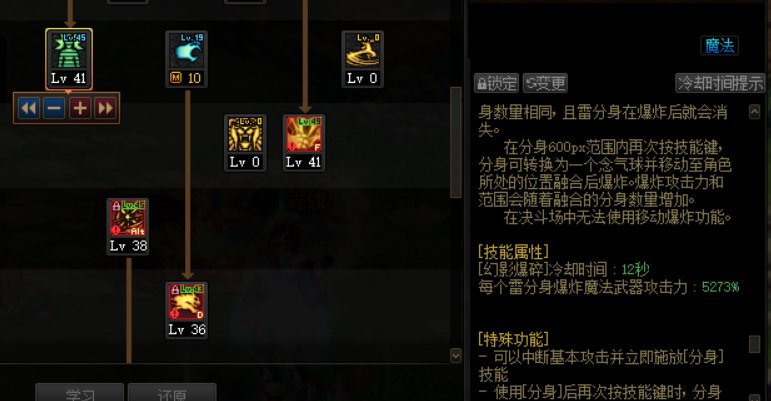This screenshot has width=771, height=401.
Task: Reduce skill to minimum with double-left arrow
Action: 29,108
